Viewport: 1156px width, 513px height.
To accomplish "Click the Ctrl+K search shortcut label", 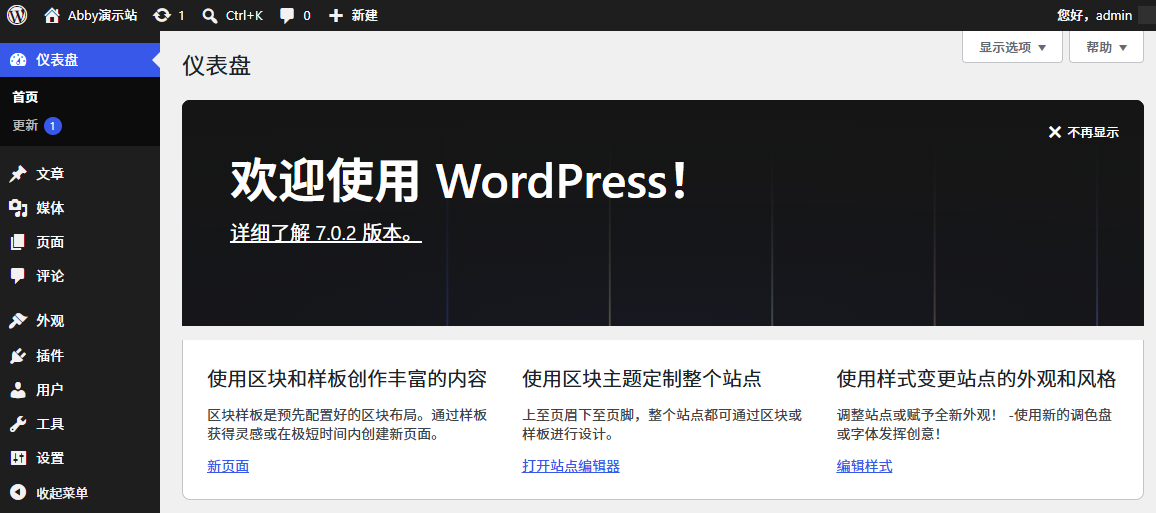I will (x=244, y=15).
